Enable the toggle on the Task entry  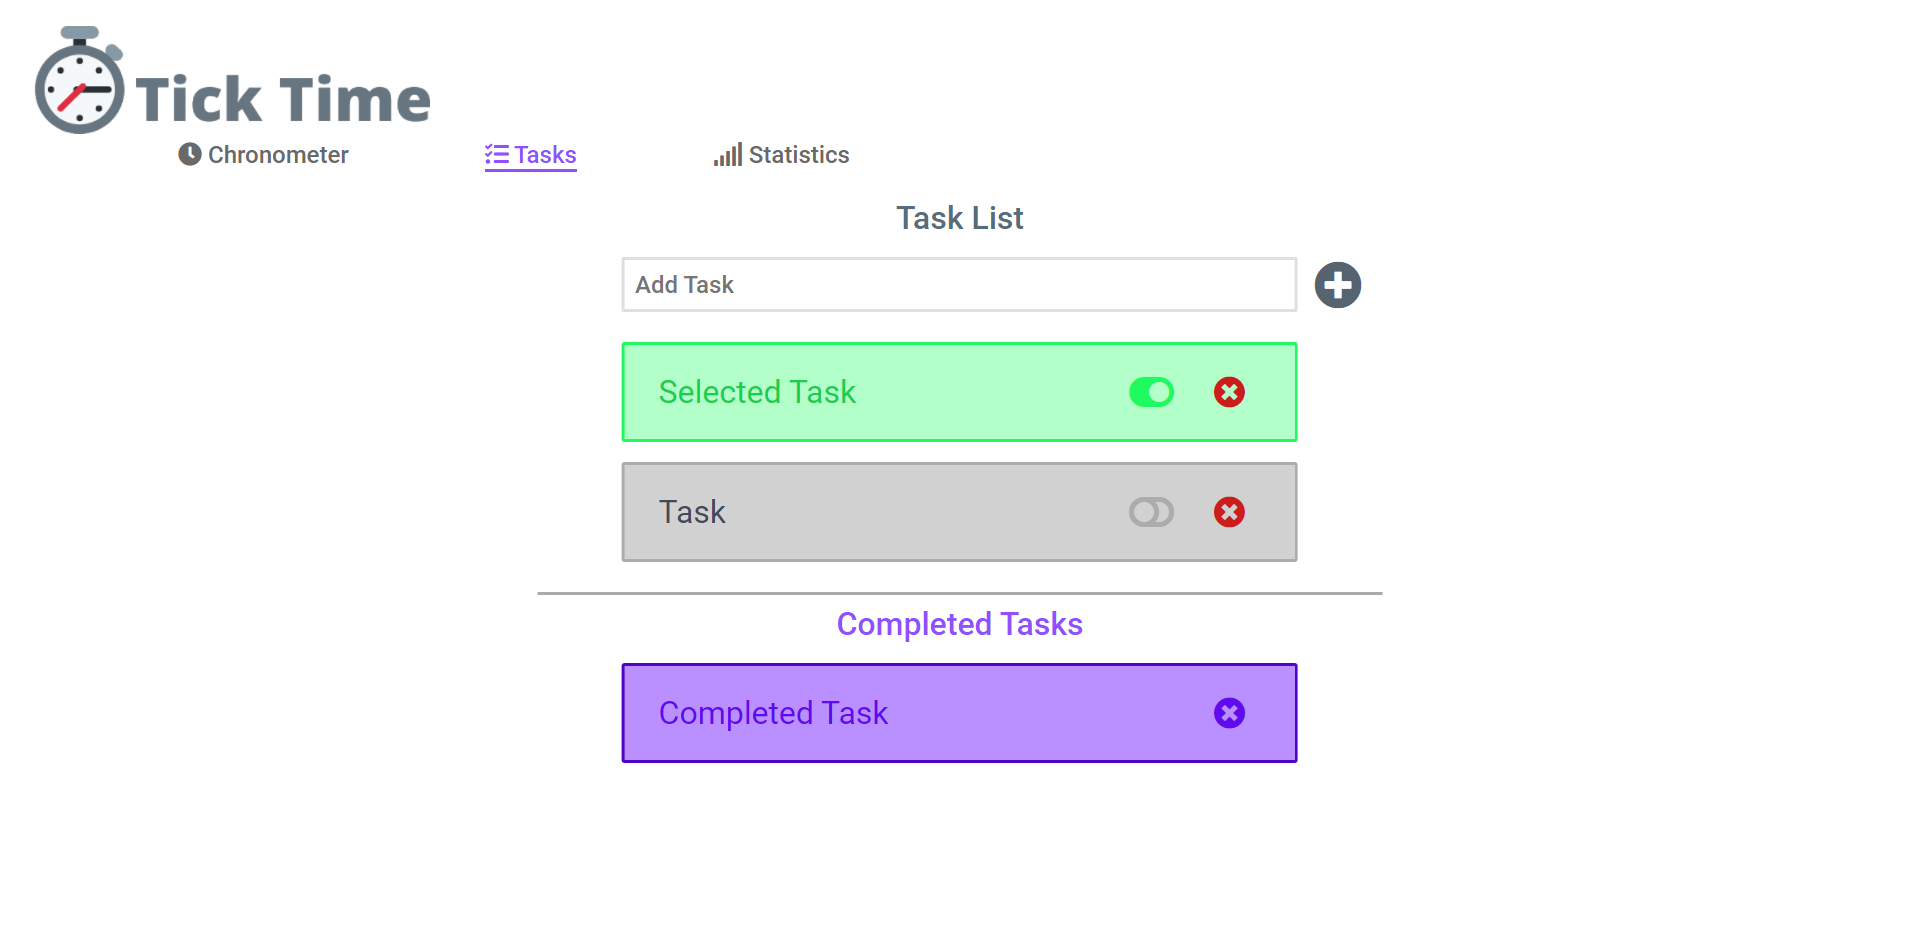coord(1151,512)
